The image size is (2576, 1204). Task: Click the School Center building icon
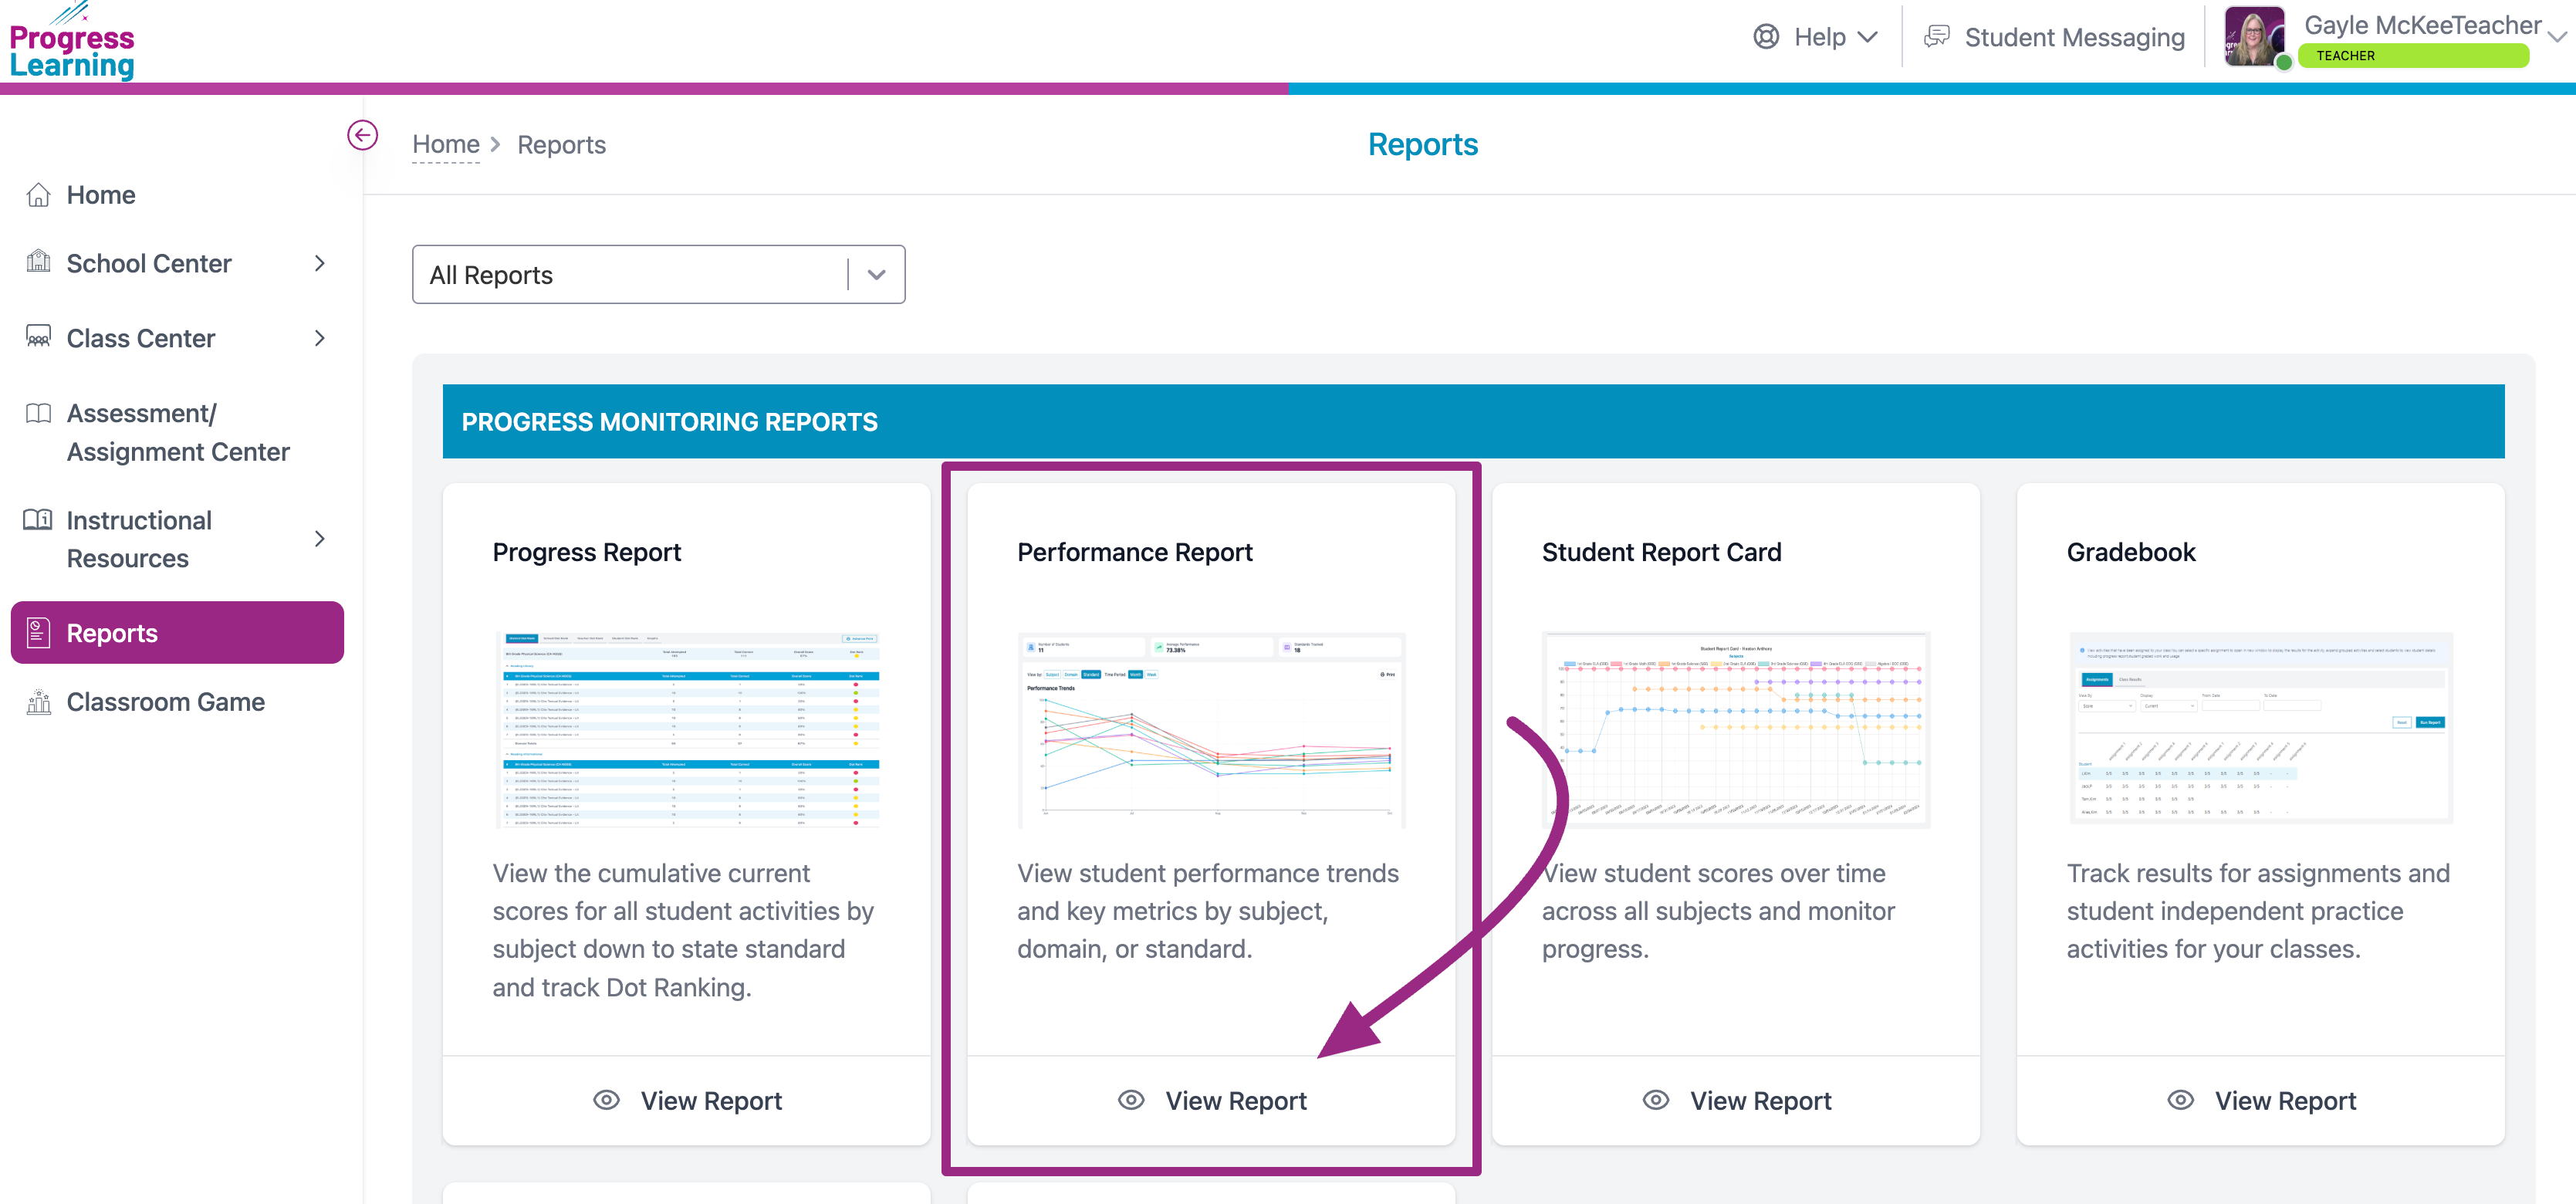38,262
